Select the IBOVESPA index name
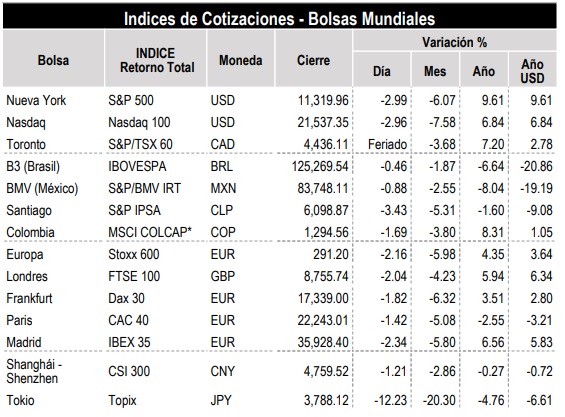The width and height of the screenshot is (565, 417). coord(137,167)
